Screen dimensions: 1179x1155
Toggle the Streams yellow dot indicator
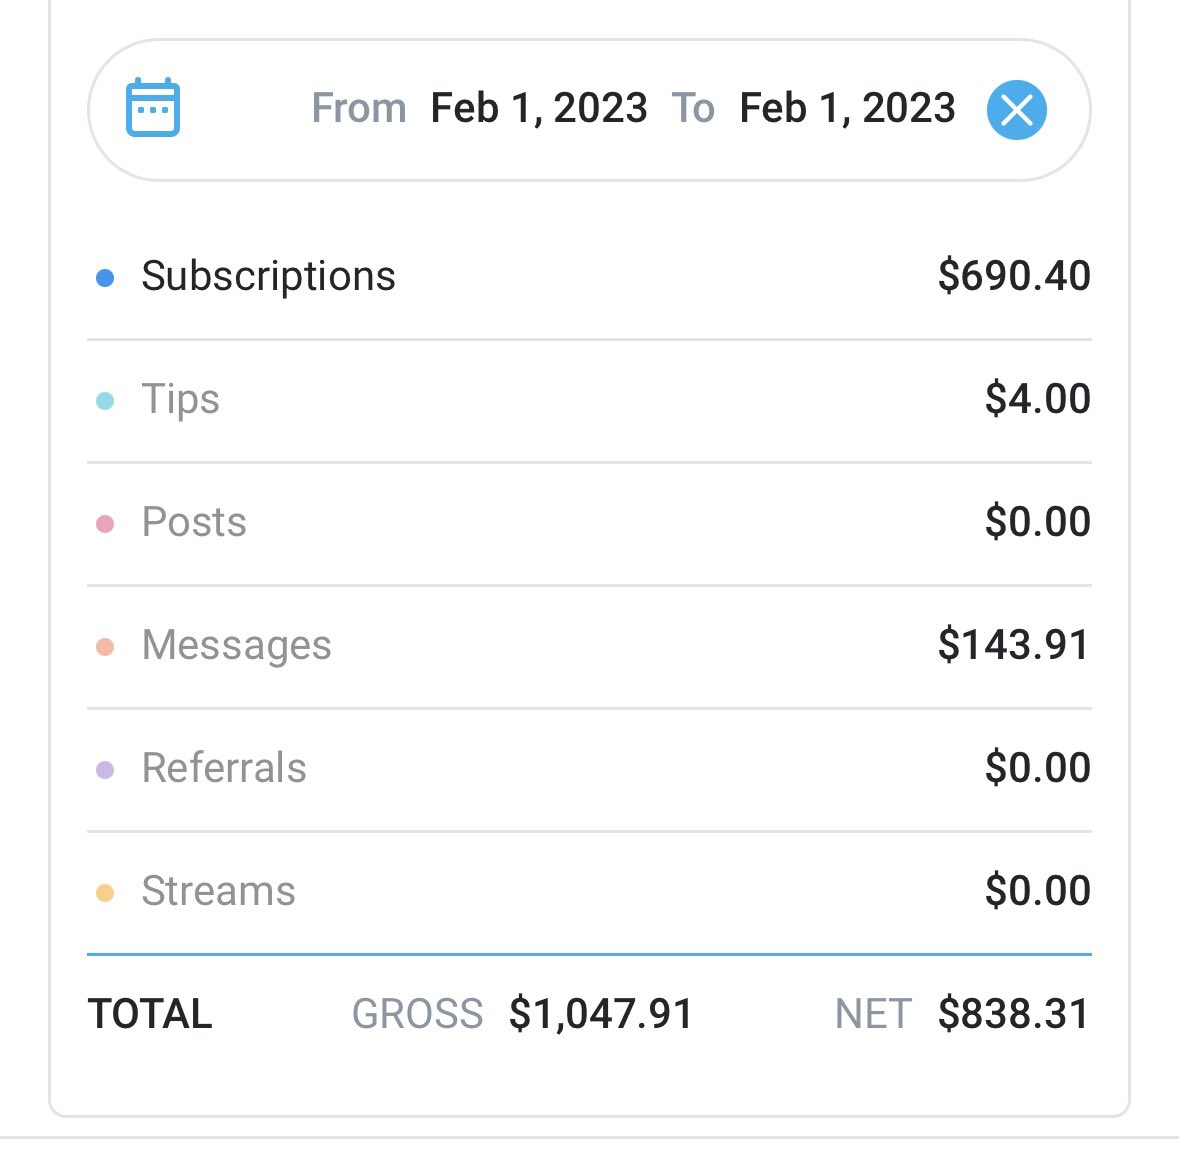click(x=105, y=893)
